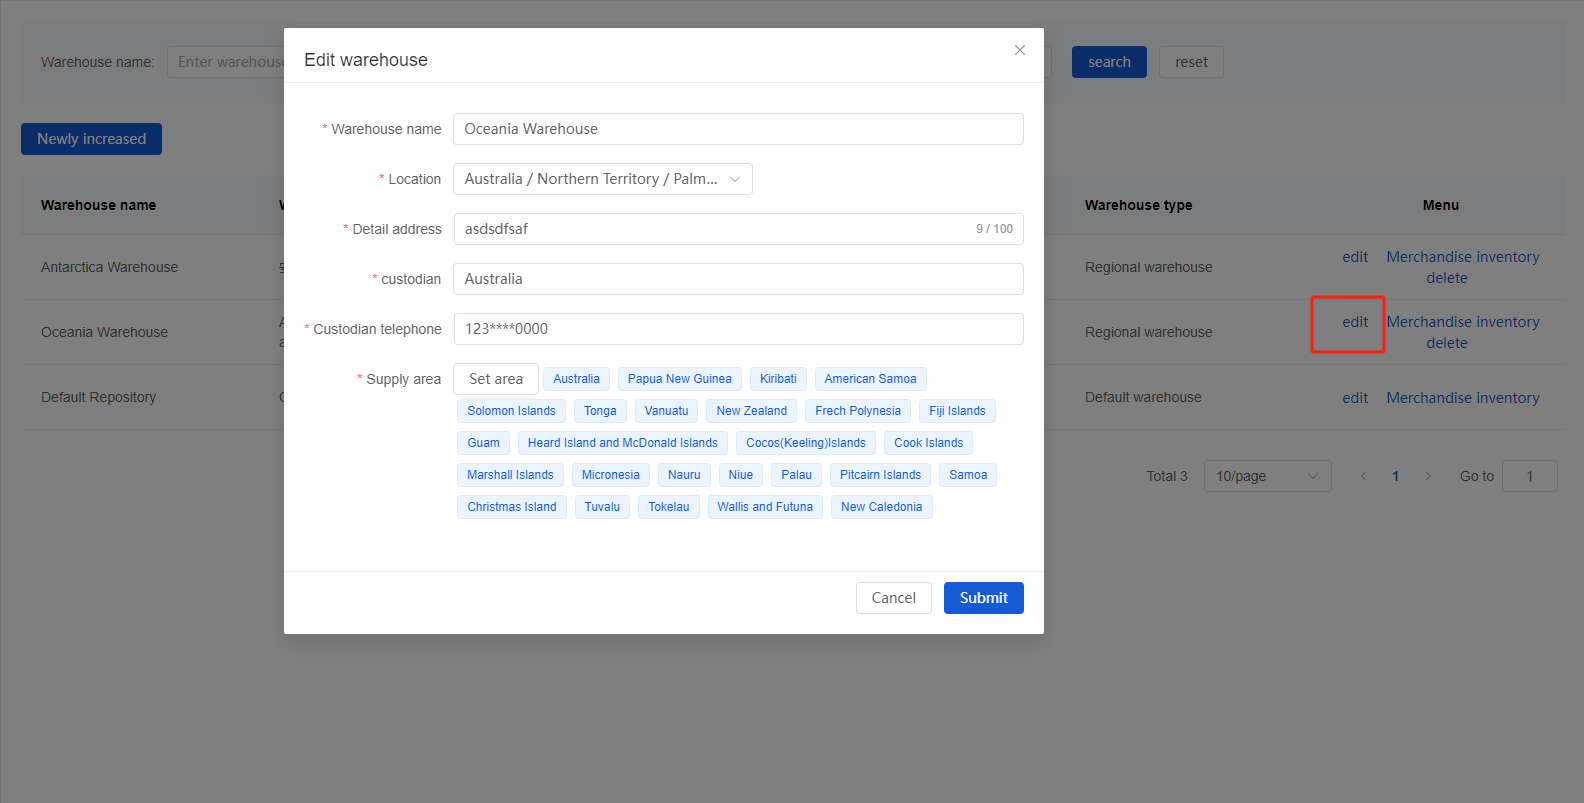Select the Vanuatu tag
Image resolution: width=1584 pixels, height=803 pixels.
[666, 411]
